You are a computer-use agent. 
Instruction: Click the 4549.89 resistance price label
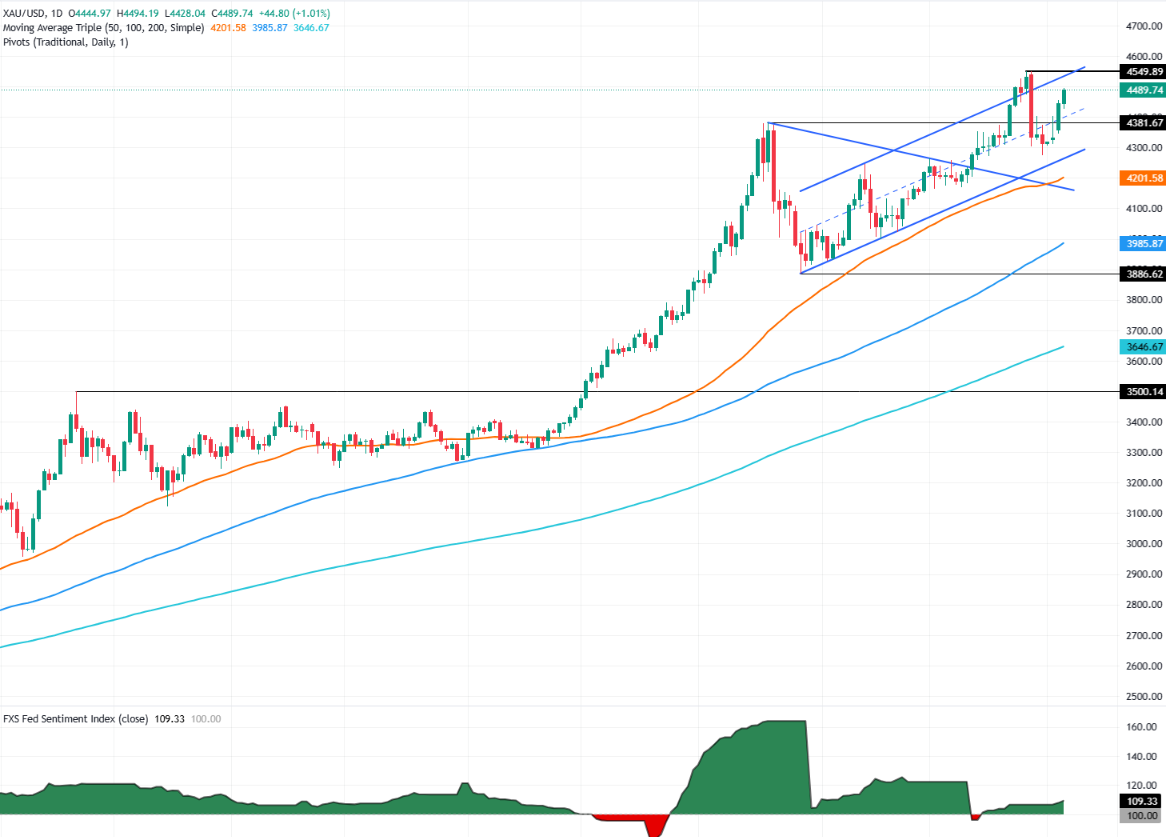click(1144, 72)
